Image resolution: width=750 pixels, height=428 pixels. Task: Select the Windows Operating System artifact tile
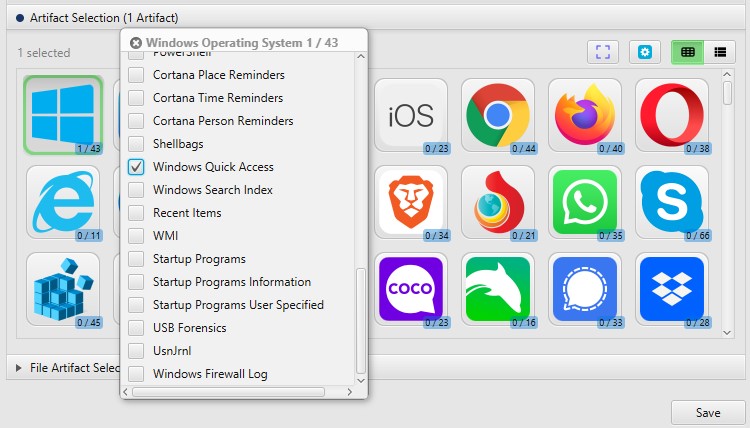(63, 115)
